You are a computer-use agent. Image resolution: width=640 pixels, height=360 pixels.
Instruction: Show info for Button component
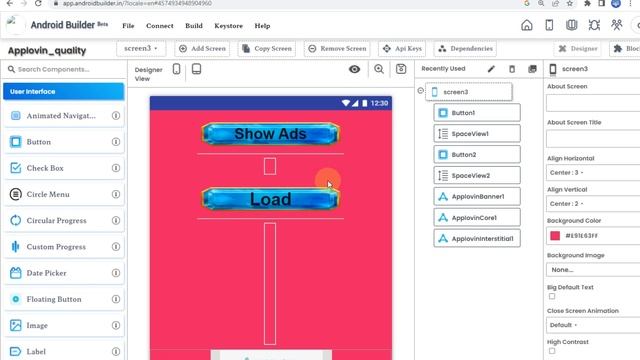pos(116,142)
